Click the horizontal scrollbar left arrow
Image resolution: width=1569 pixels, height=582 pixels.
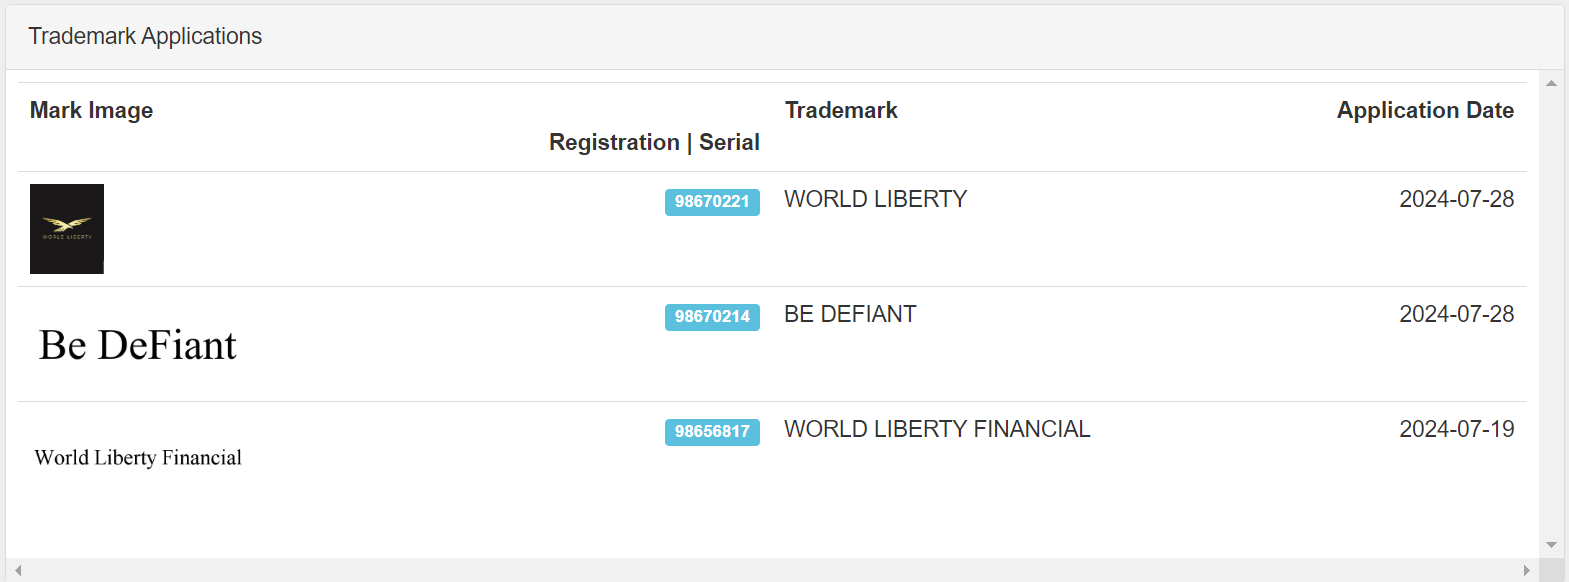click(x=18, y=570)
